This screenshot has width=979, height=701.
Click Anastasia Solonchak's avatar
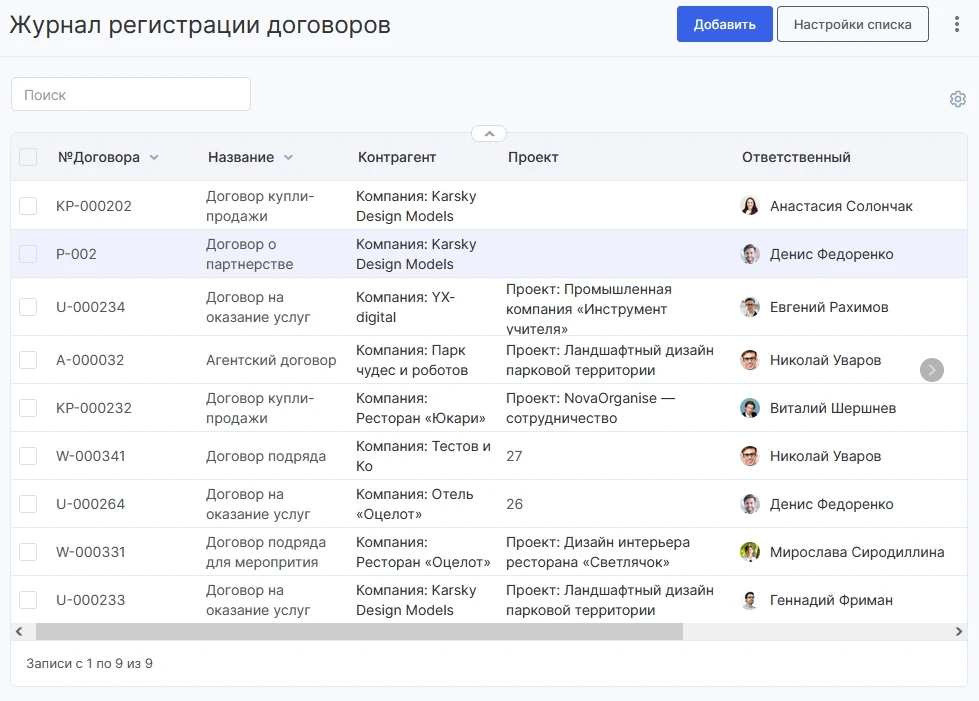750,206
